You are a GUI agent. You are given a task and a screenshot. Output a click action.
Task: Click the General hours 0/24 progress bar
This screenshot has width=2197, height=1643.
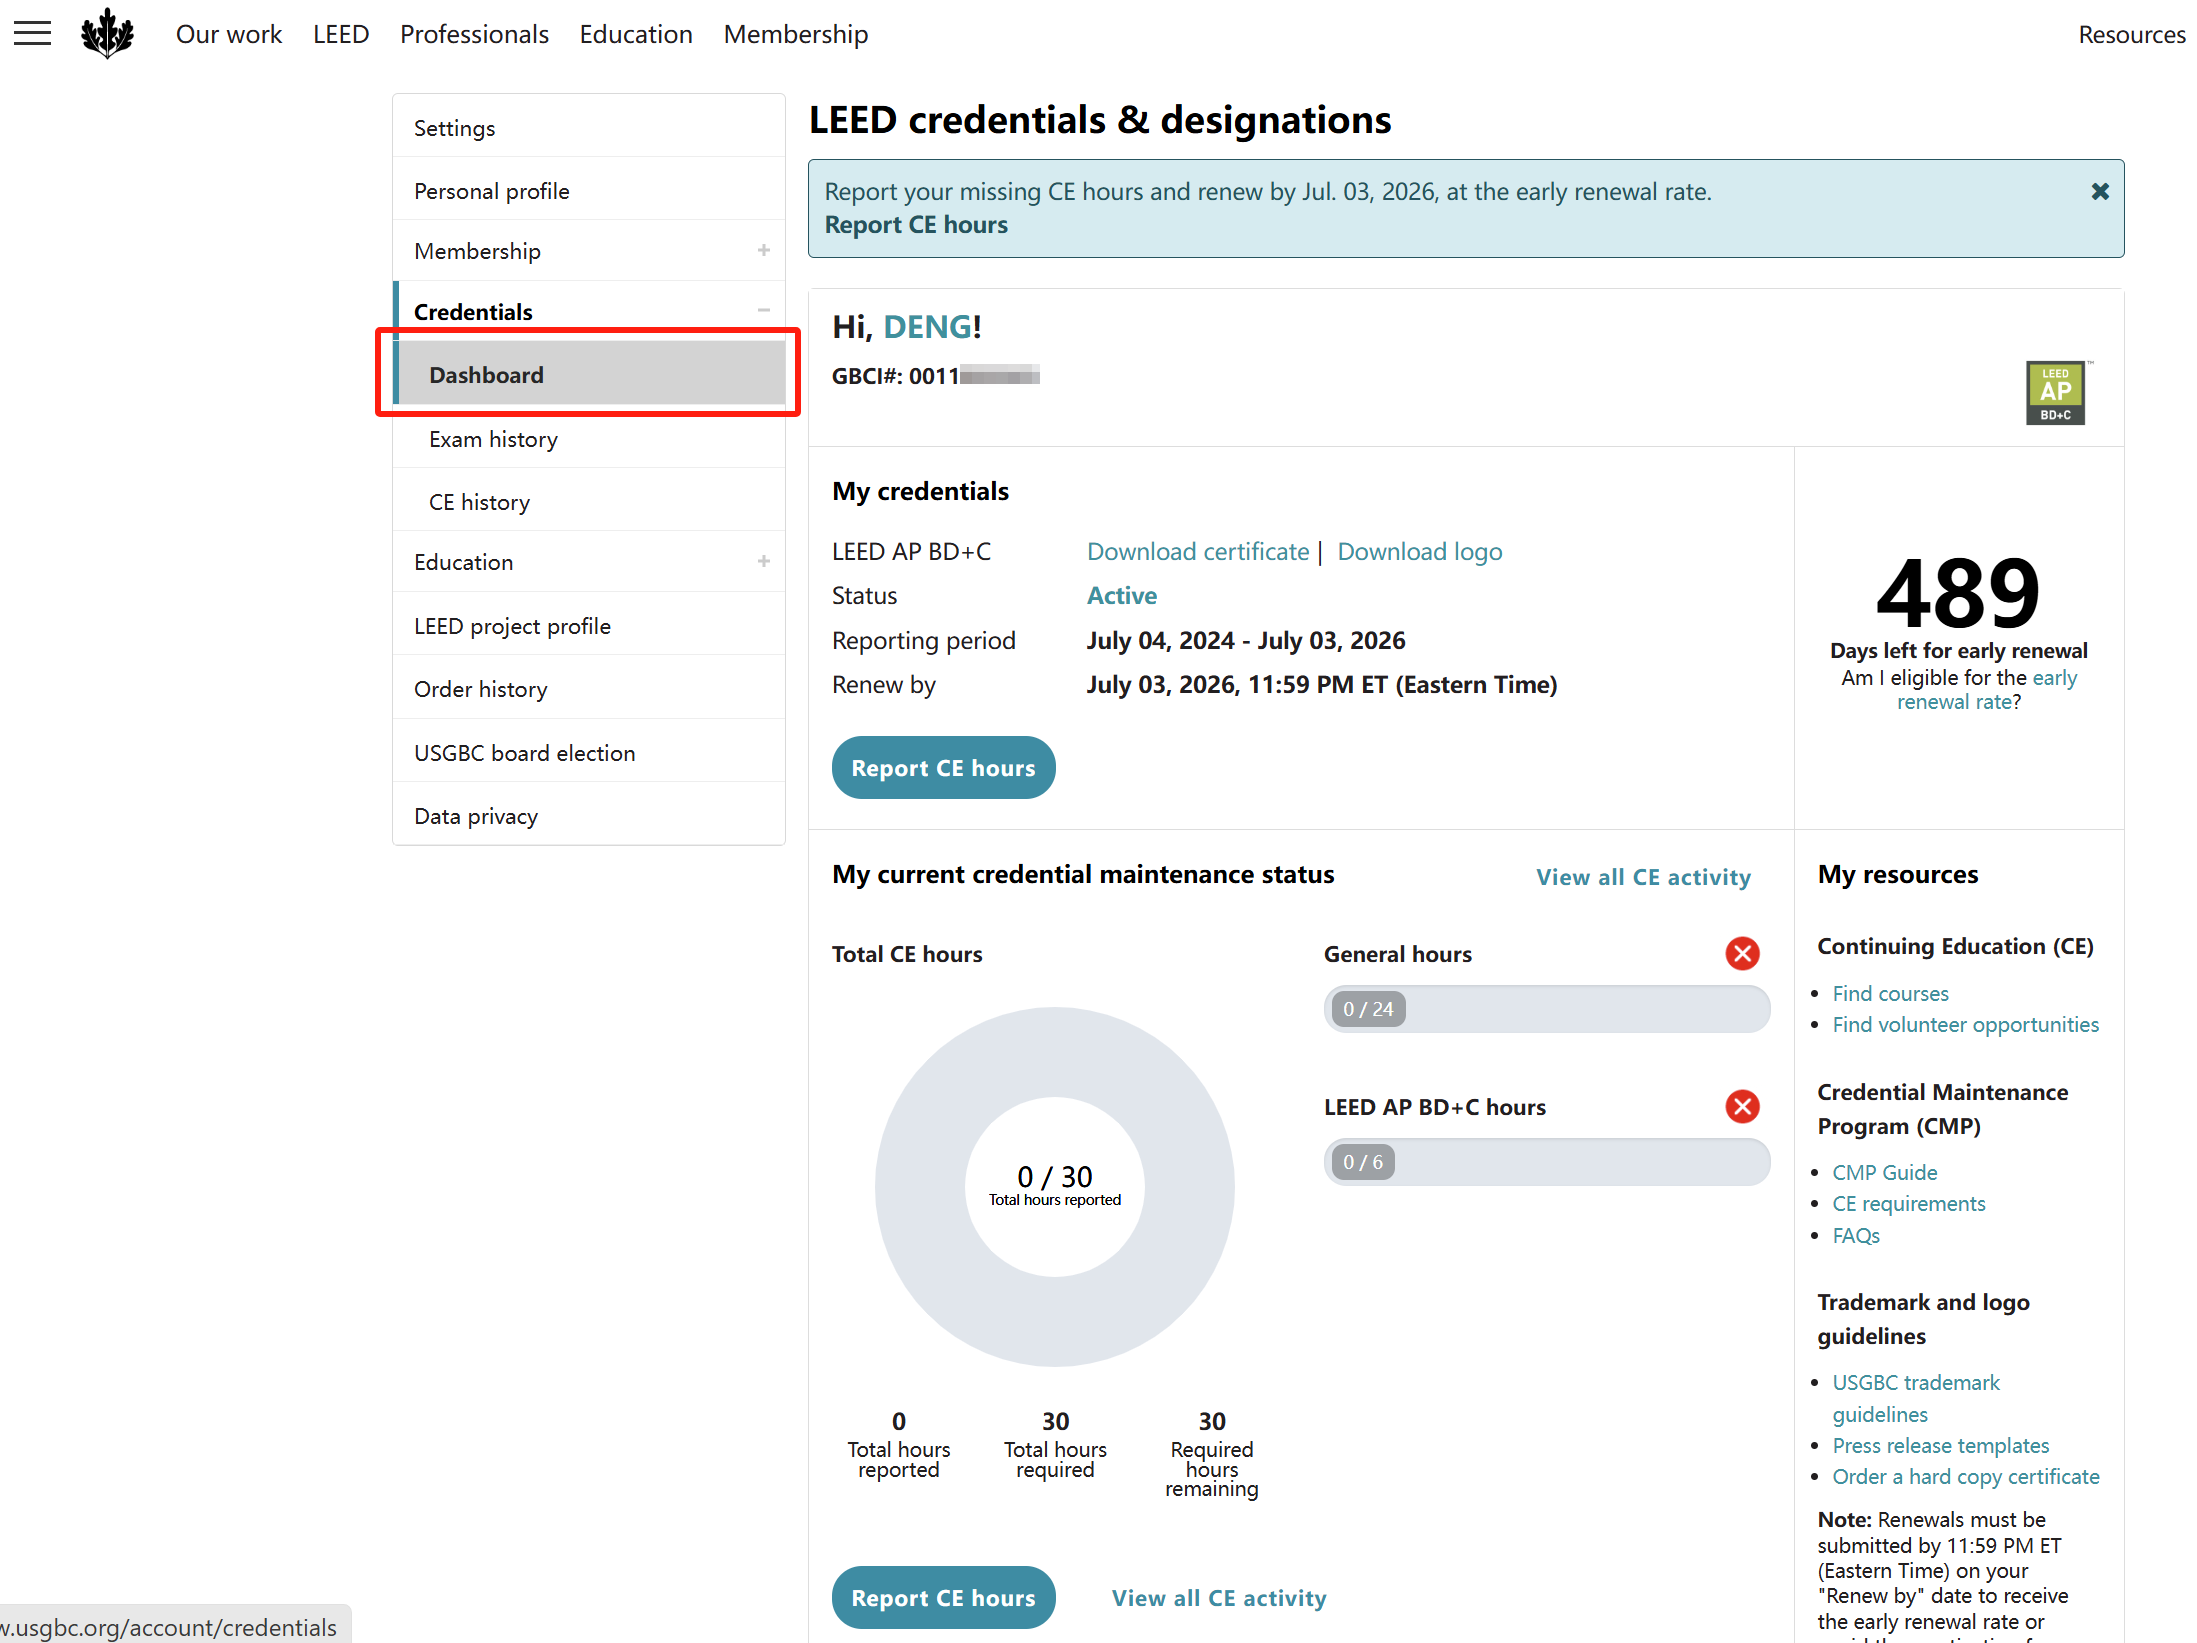[x=1546, y=1009]
